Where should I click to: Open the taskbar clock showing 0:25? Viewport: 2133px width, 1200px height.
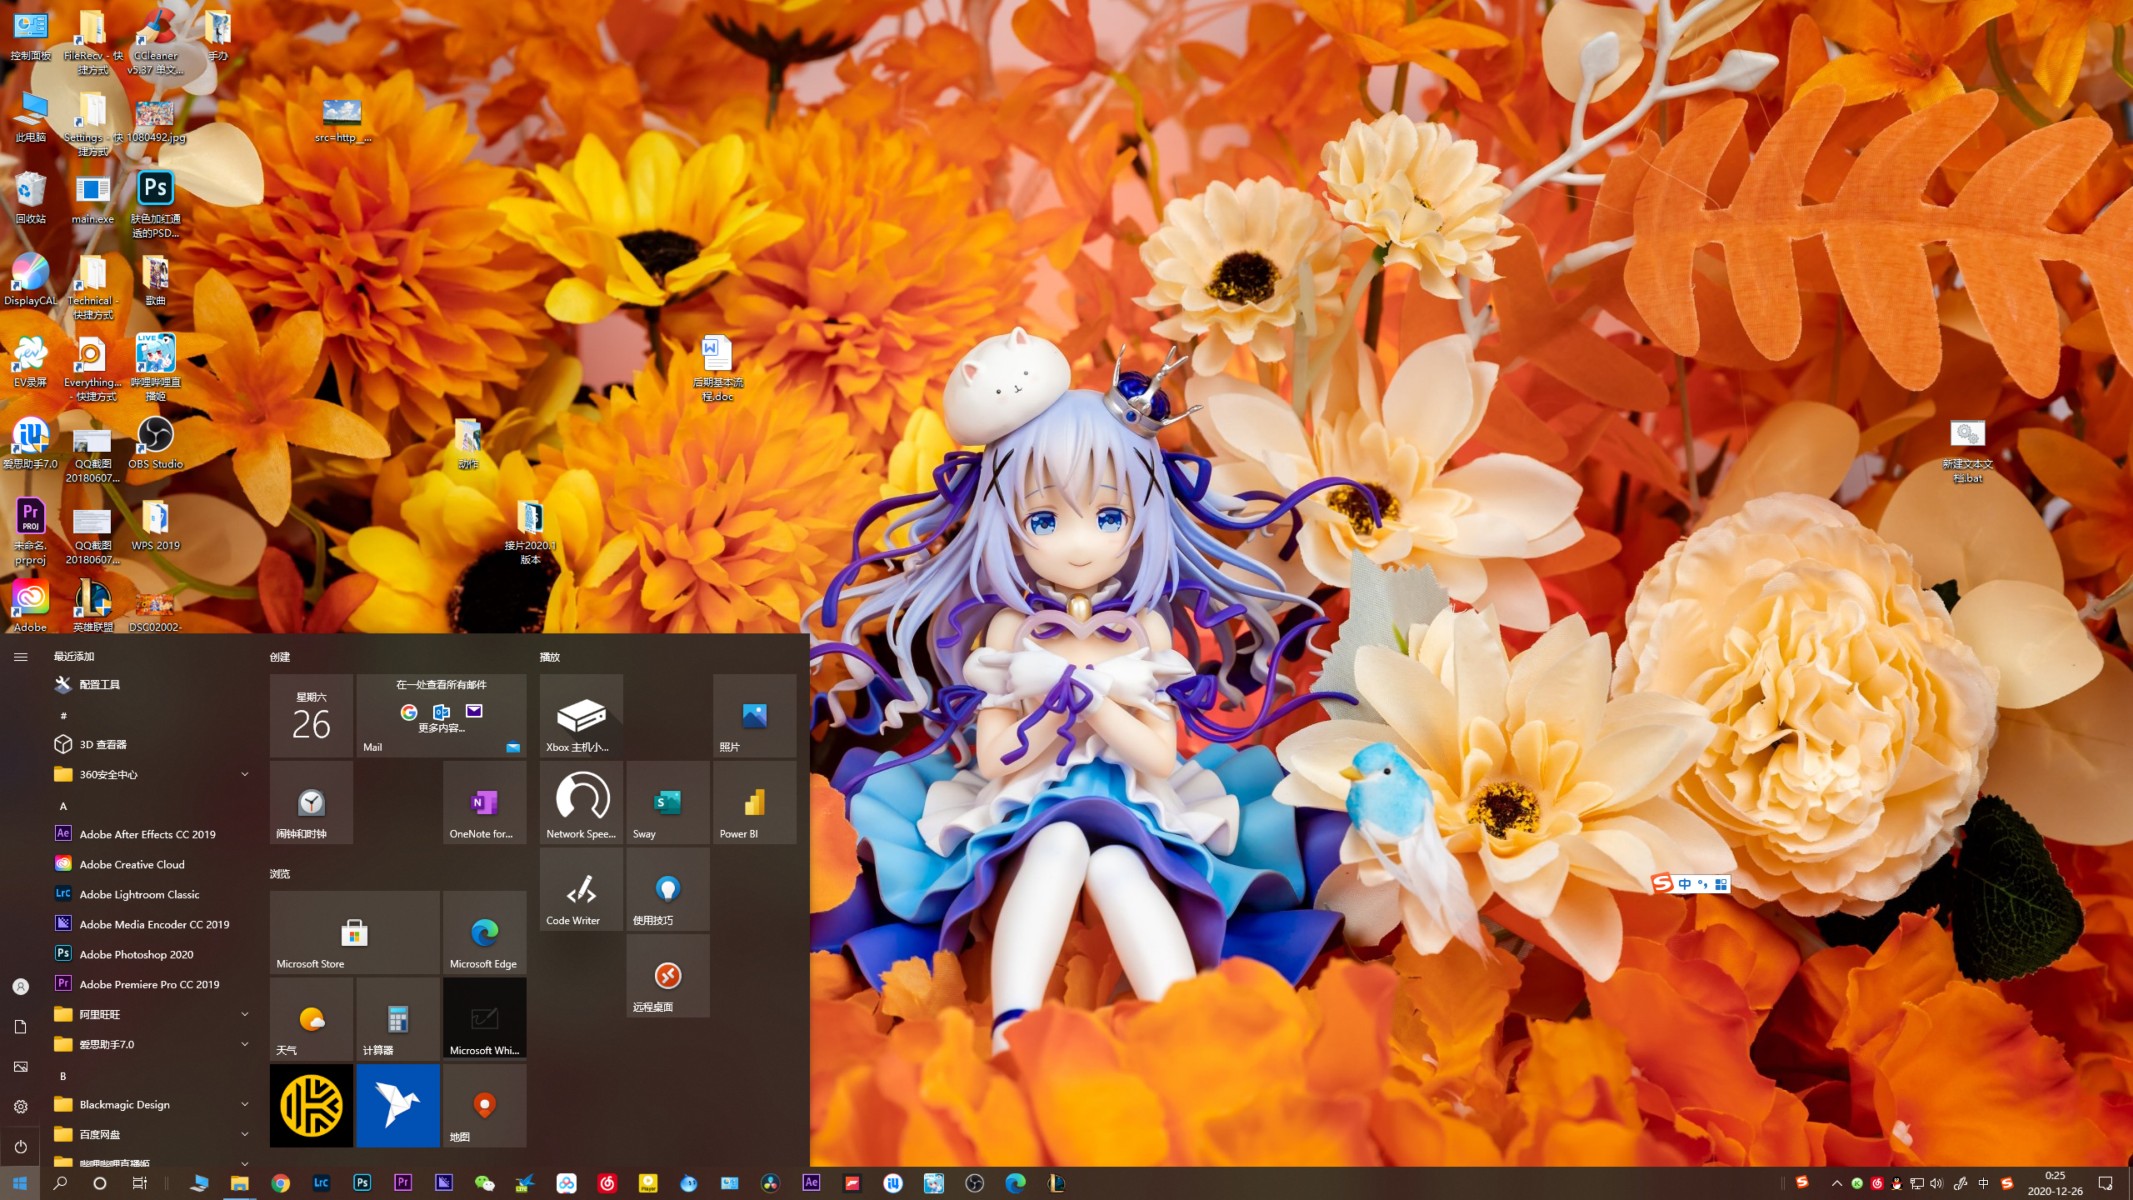(x=2055, y=1183)
